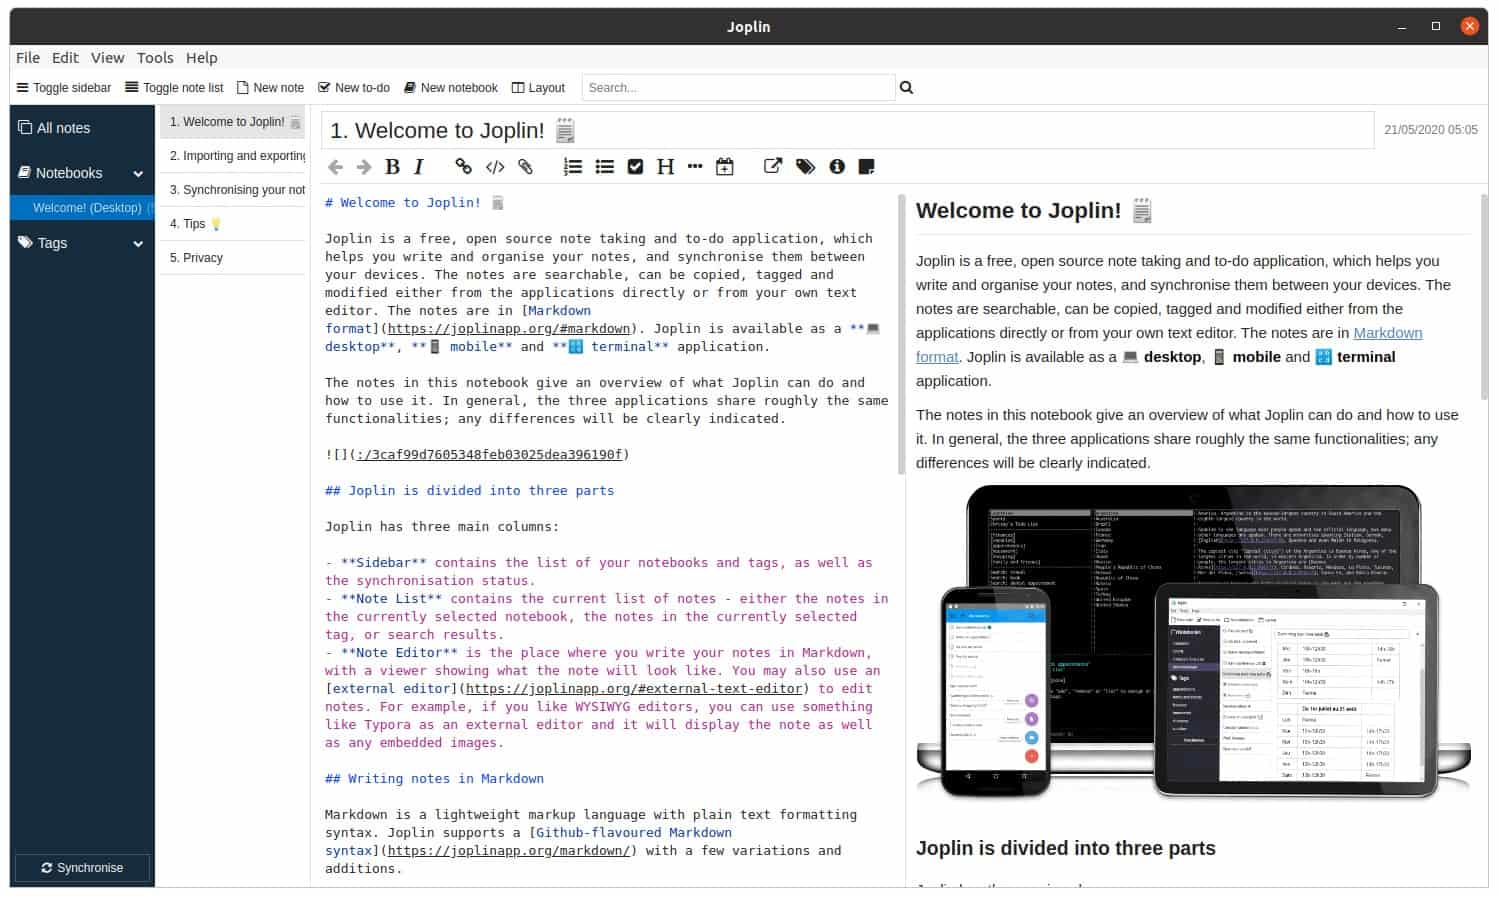Create a new notebook

pyautogui.click(x=450, y=88)
